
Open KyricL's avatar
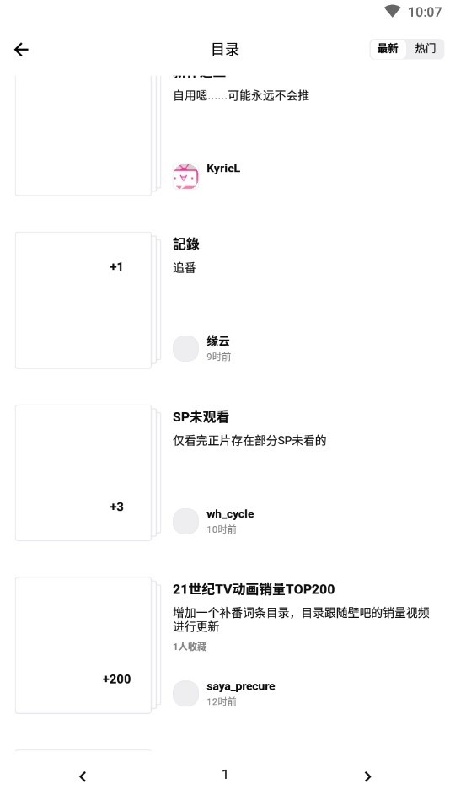pos(186,177)
